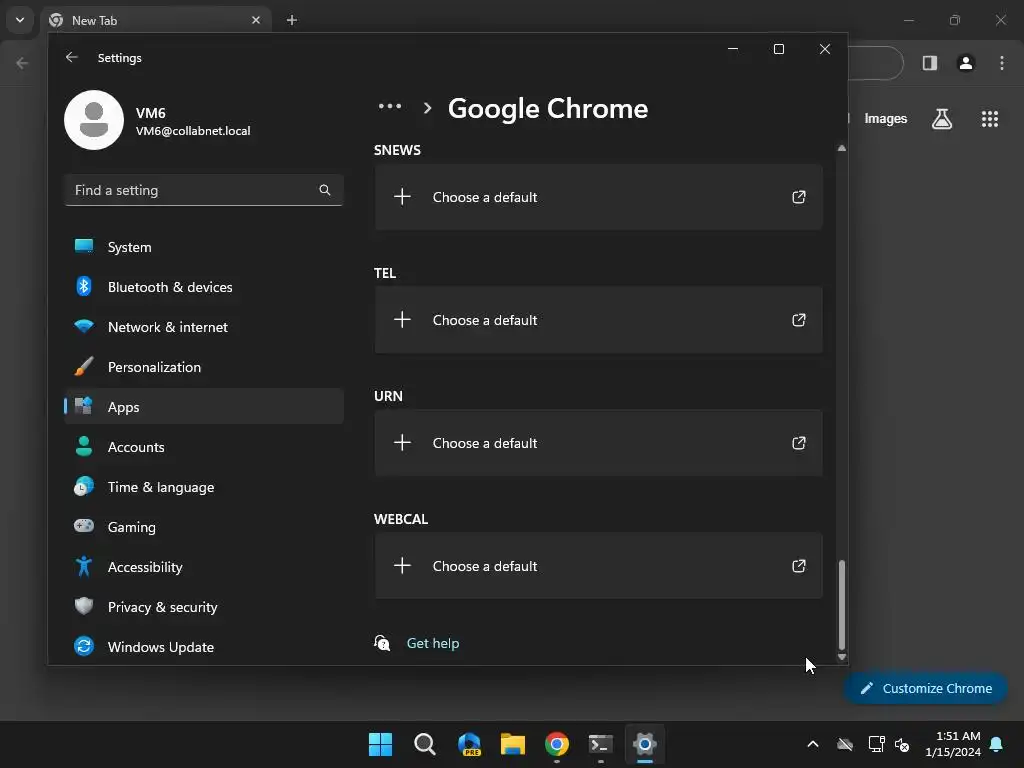
Task: Click the settings scrollbar down arrow
Action: pyautogui.click(x=842, y=657)
